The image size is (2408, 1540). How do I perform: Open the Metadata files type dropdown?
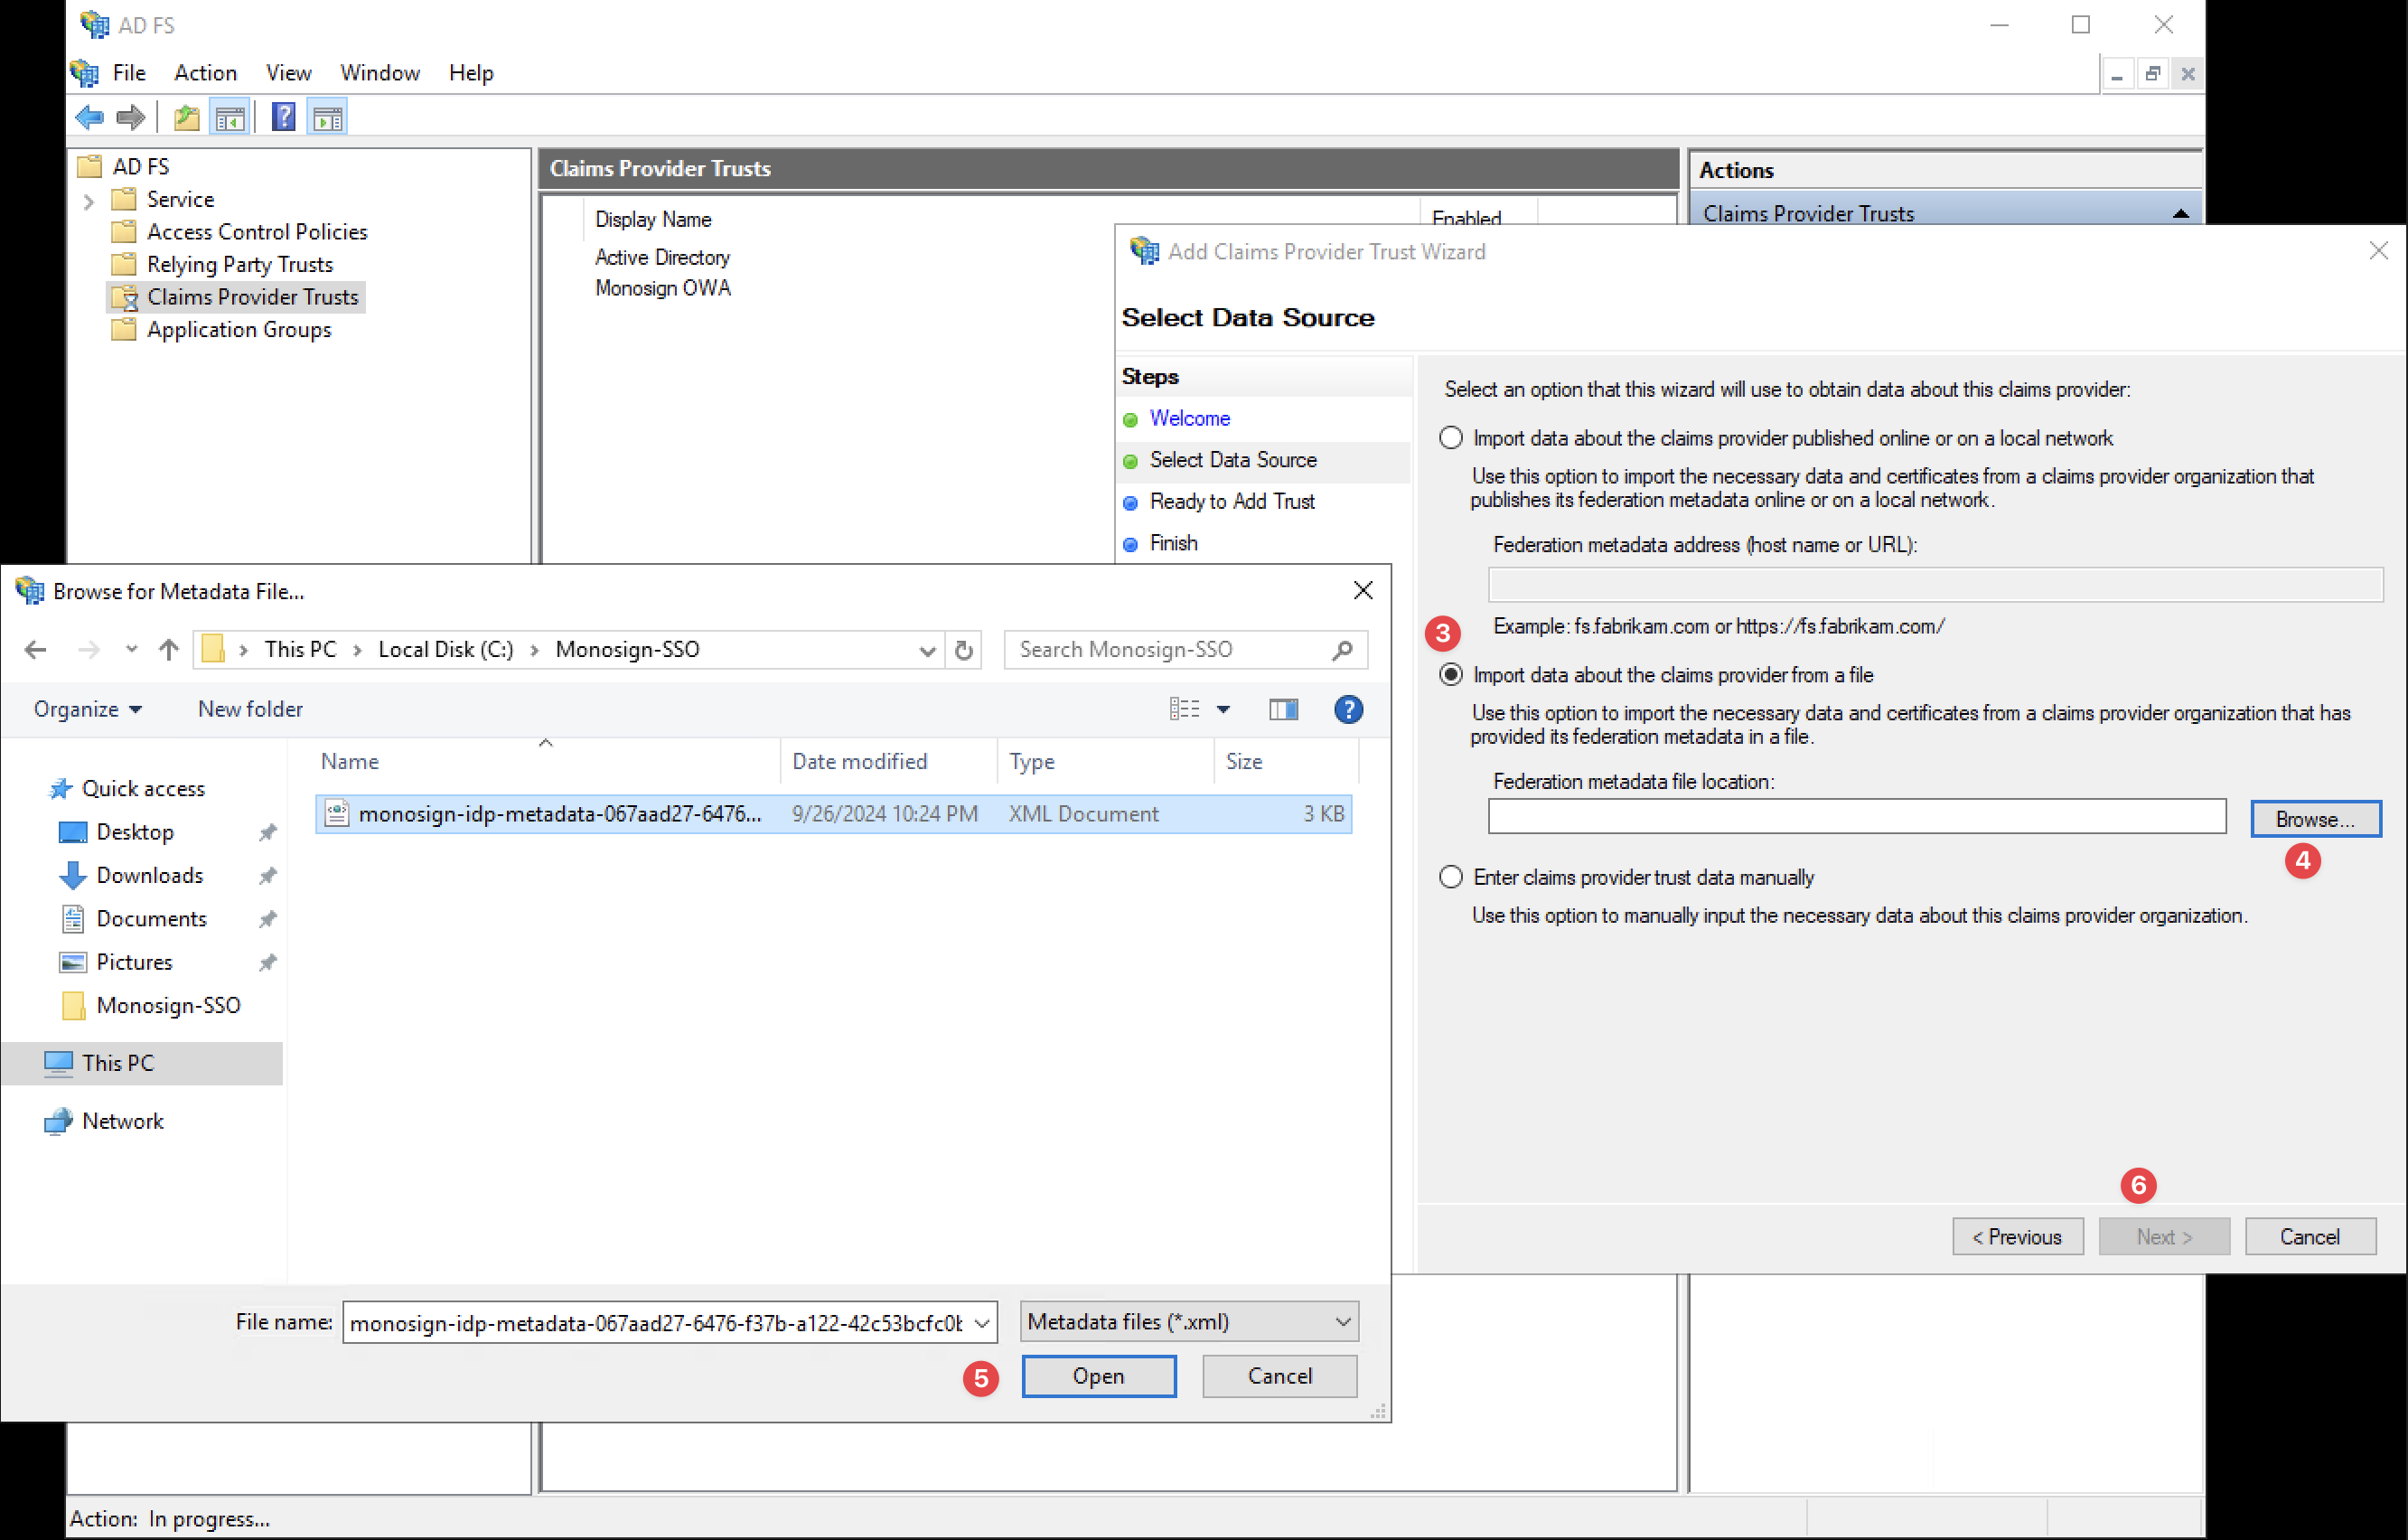(1189, 1321)
